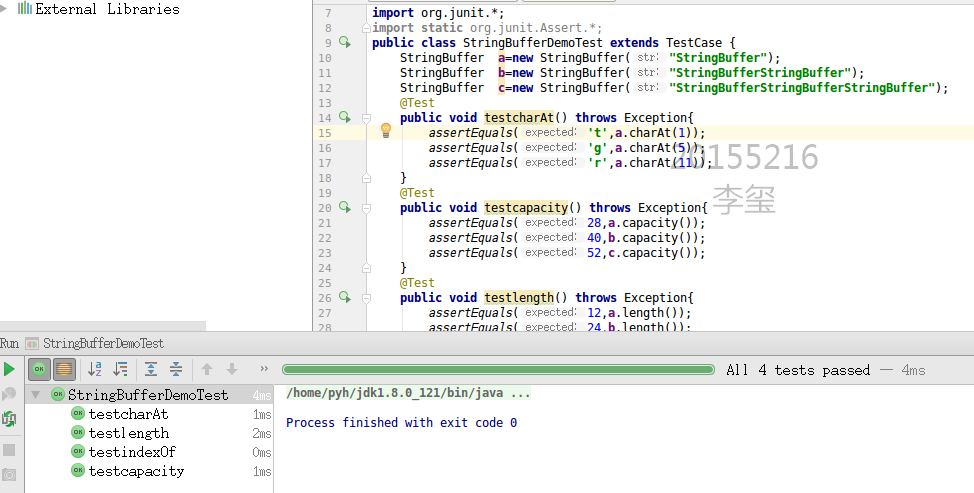The height and width of the screenshot is (493, 974).
Task: Click the grey stop square icon
Action: click(9, 450)
